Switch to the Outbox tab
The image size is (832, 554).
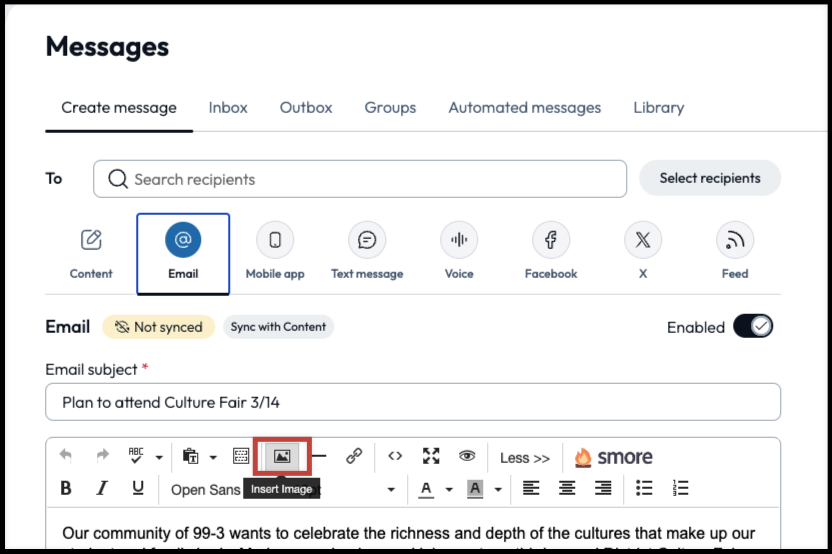[306, 107]
